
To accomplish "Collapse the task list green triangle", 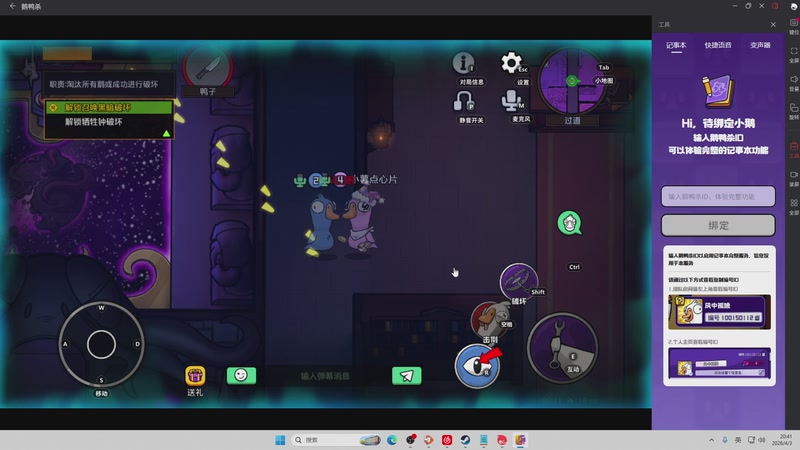I will pos(166,134).
